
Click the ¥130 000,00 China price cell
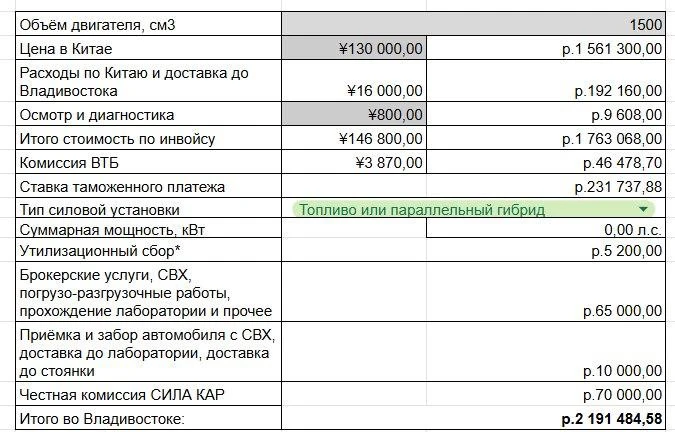coord(354,48)
